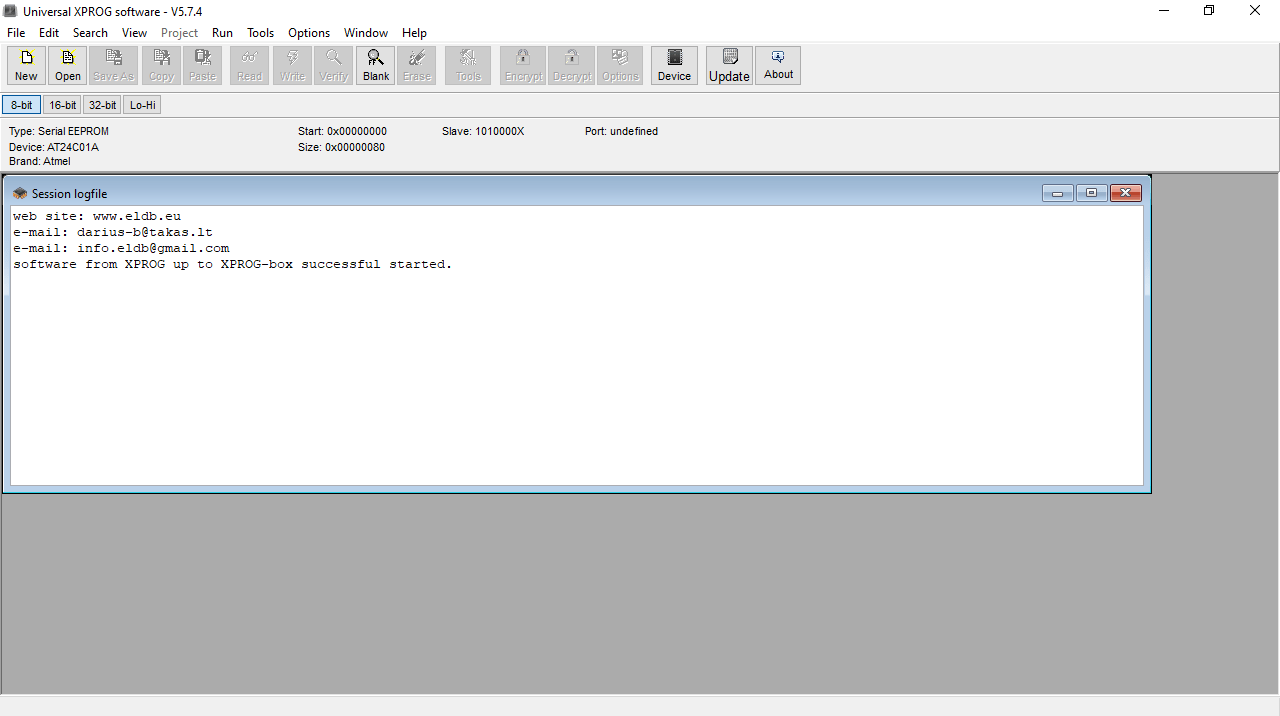Screen dimensions: 1280x716
Task: Click the 'web site: www.eldb.eu' log line
Action: click(97, 216)
